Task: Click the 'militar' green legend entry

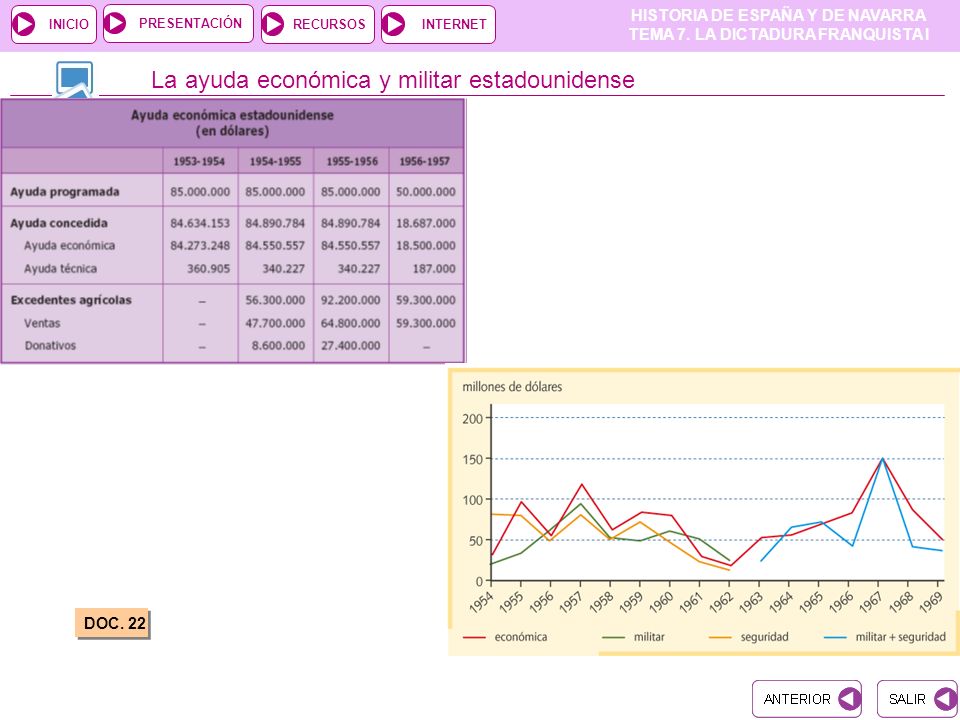Action: [x=633, y=637]
